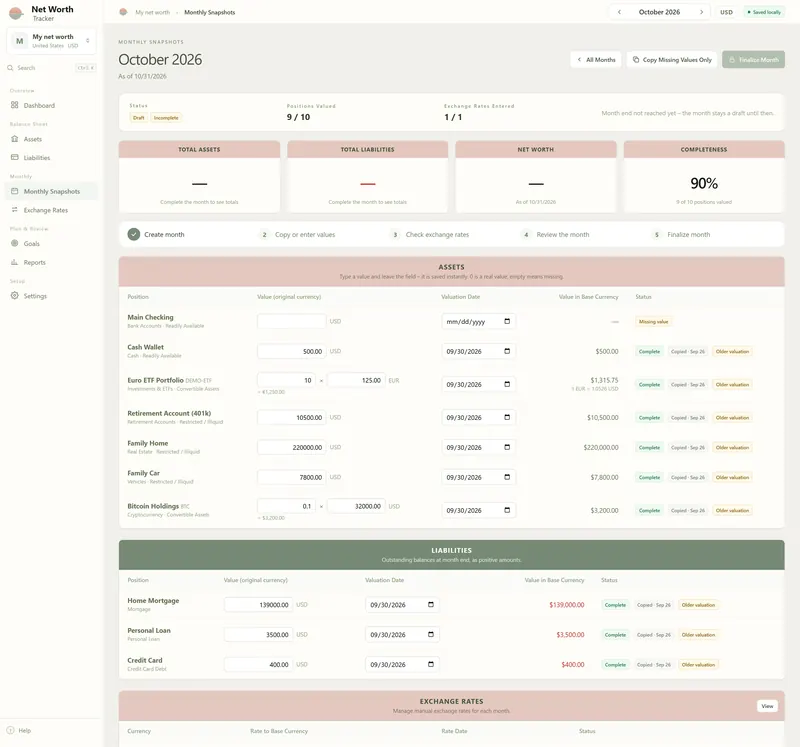Click the Settings gear icon
The width and height of the screenshot is (800, 747).
pos(15,295)
